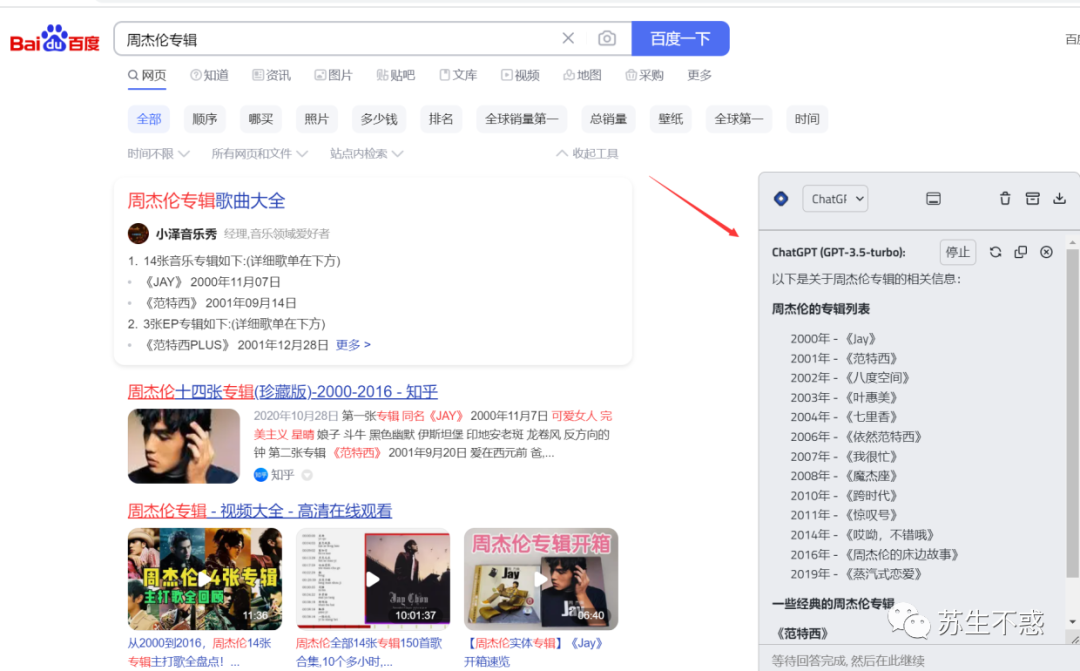Expand the 所有网页和文件 dropdown
Screen dimensions: 1080x671
click(x=259, y=154)
